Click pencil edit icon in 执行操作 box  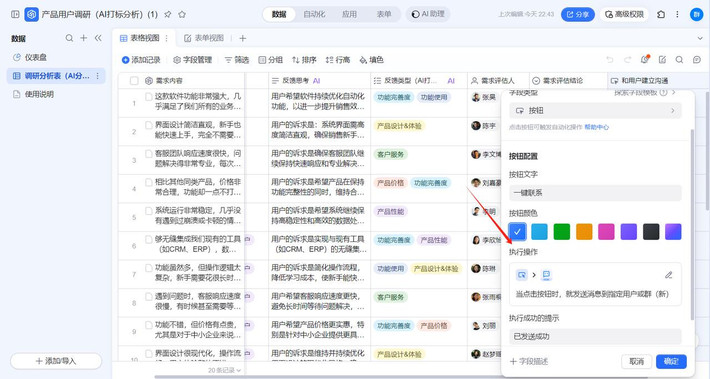668,275
